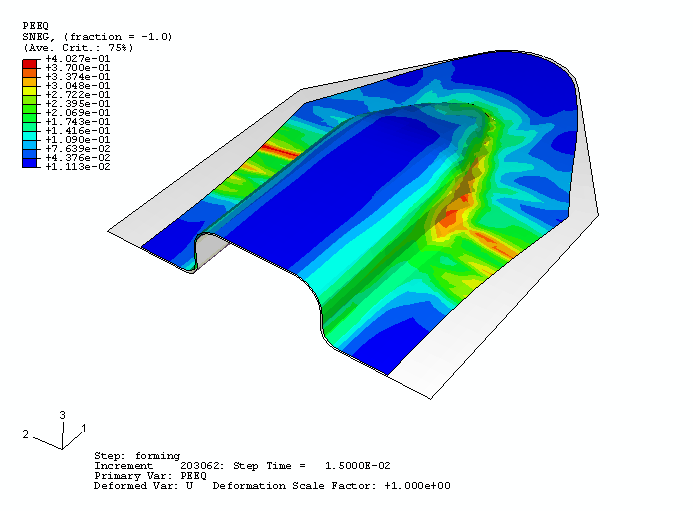This screenshot has height=511, width=693.
Task: Click the cyan legend swatch for +1.090e-01
Action: tap(29, 136)
